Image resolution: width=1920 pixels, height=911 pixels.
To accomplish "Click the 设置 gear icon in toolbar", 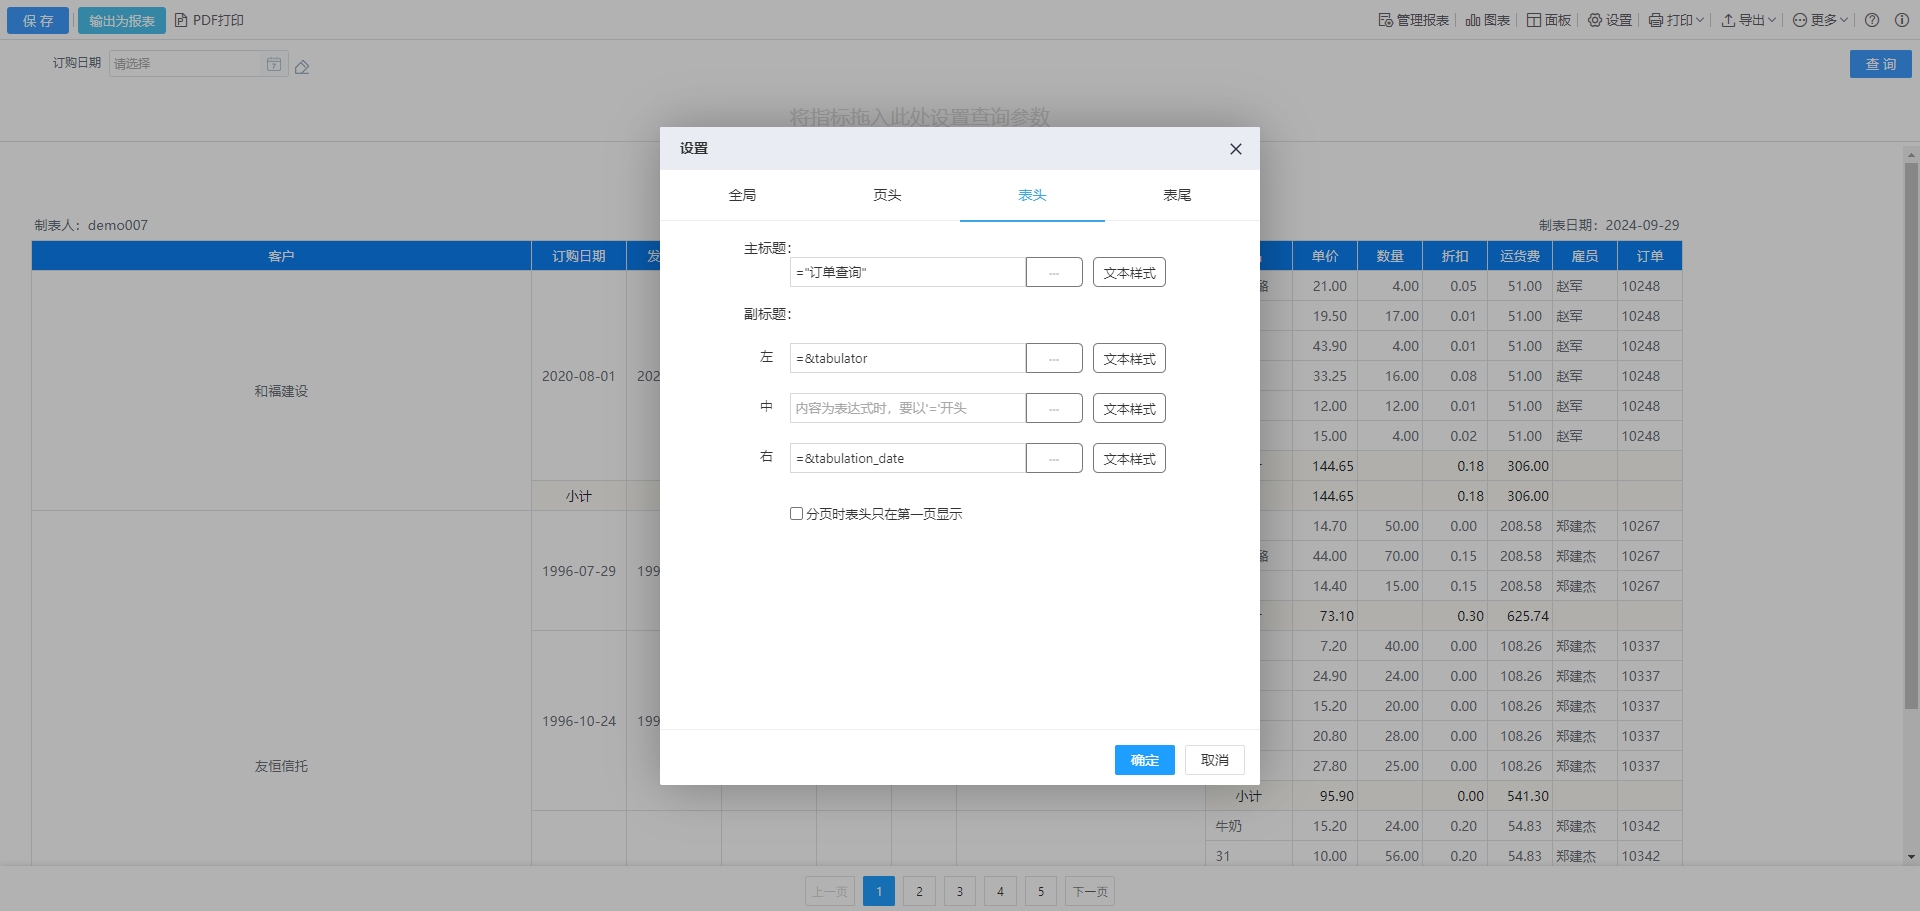I will pos(1595,20).
